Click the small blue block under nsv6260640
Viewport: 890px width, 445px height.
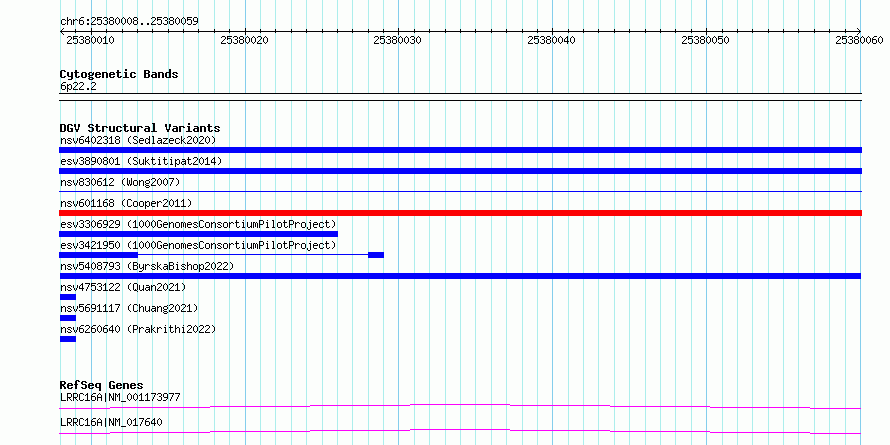tap(68, 339)
